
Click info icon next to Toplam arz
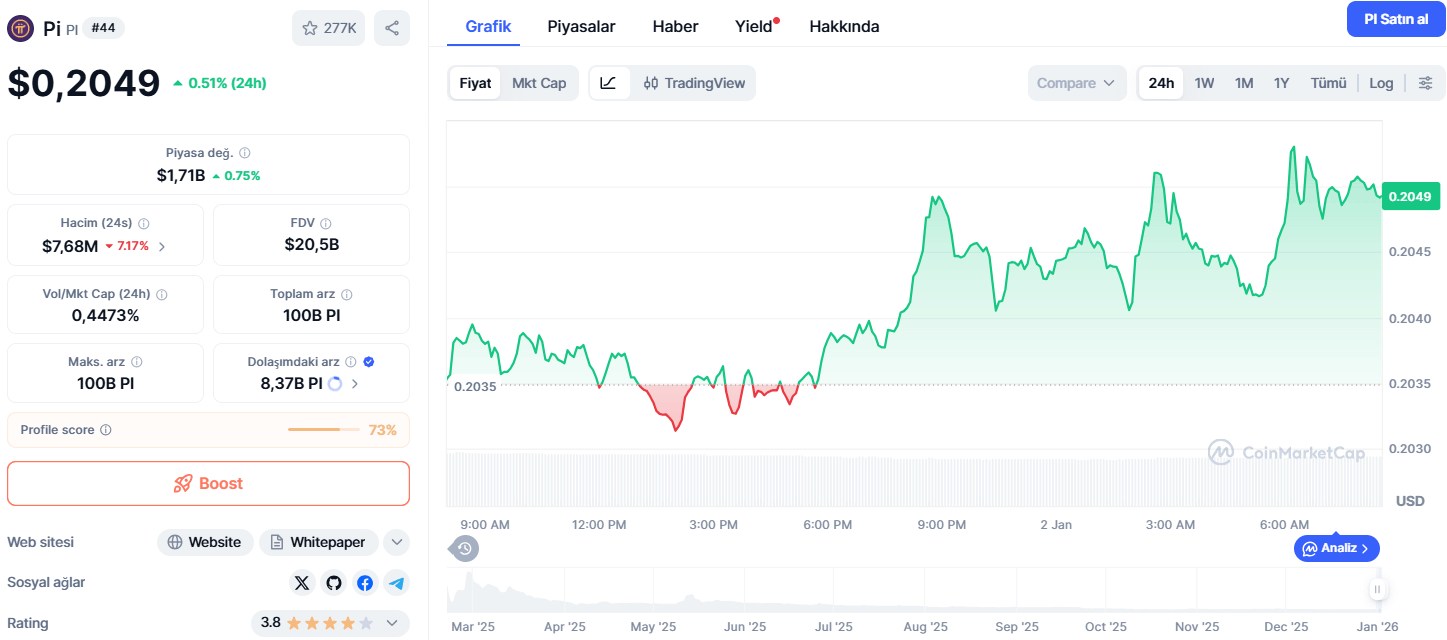pos(347,295)
